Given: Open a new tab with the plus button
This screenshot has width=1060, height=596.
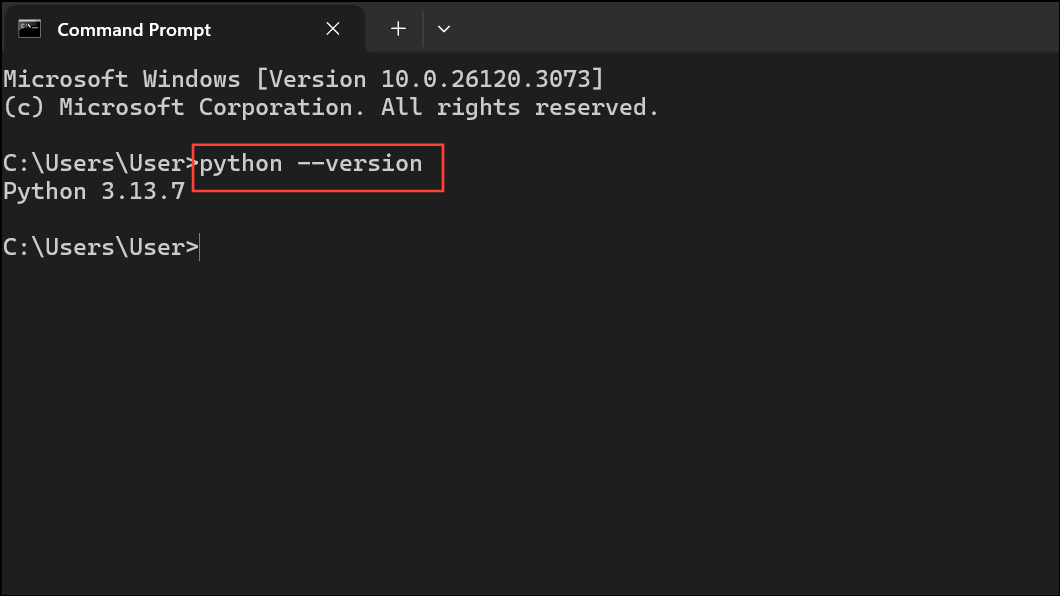Looking at the screenshot, I should (396, 29).
